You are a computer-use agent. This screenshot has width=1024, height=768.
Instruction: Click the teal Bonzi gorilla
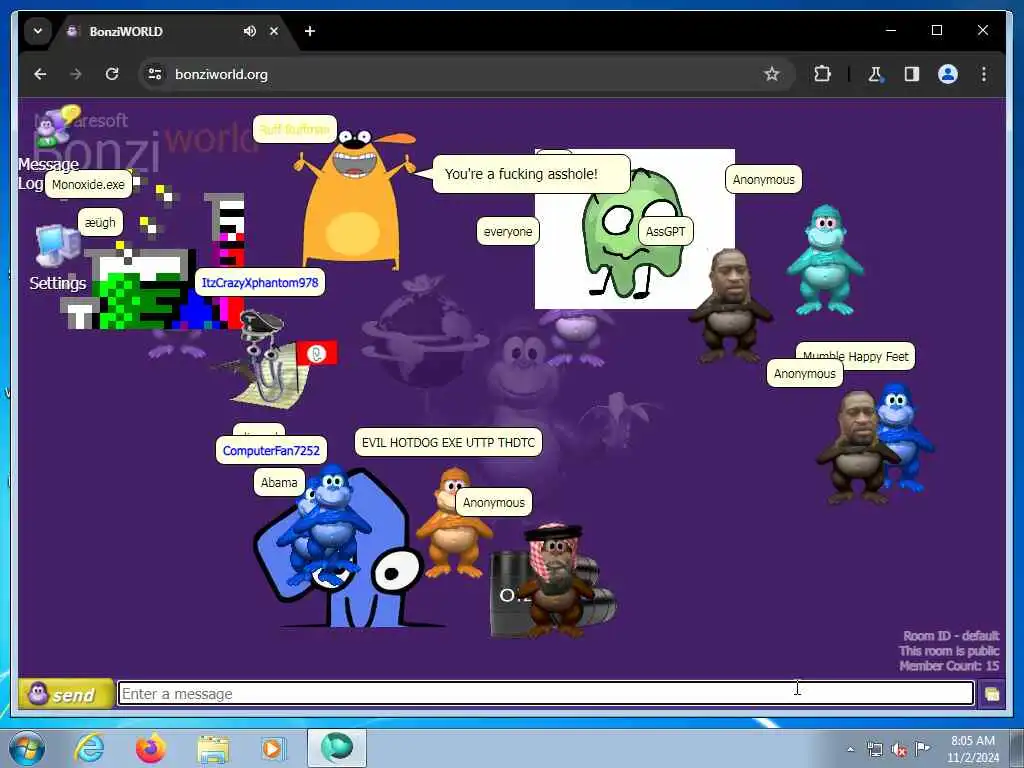[825, 260]
